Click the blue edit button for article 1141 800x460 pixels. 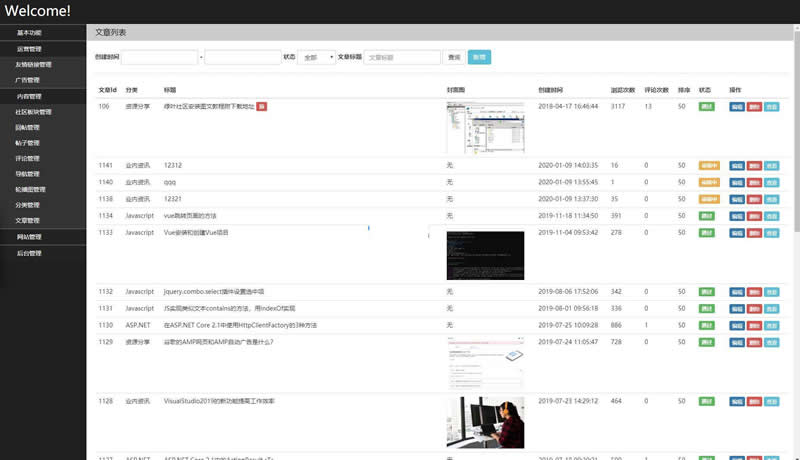736,165
